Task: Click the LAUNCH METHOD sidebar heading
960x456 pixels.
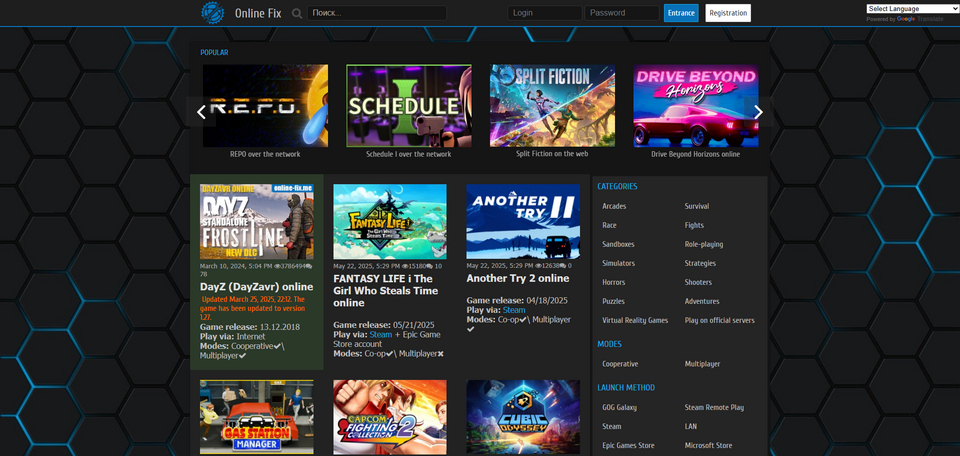Action: [626, 387]
